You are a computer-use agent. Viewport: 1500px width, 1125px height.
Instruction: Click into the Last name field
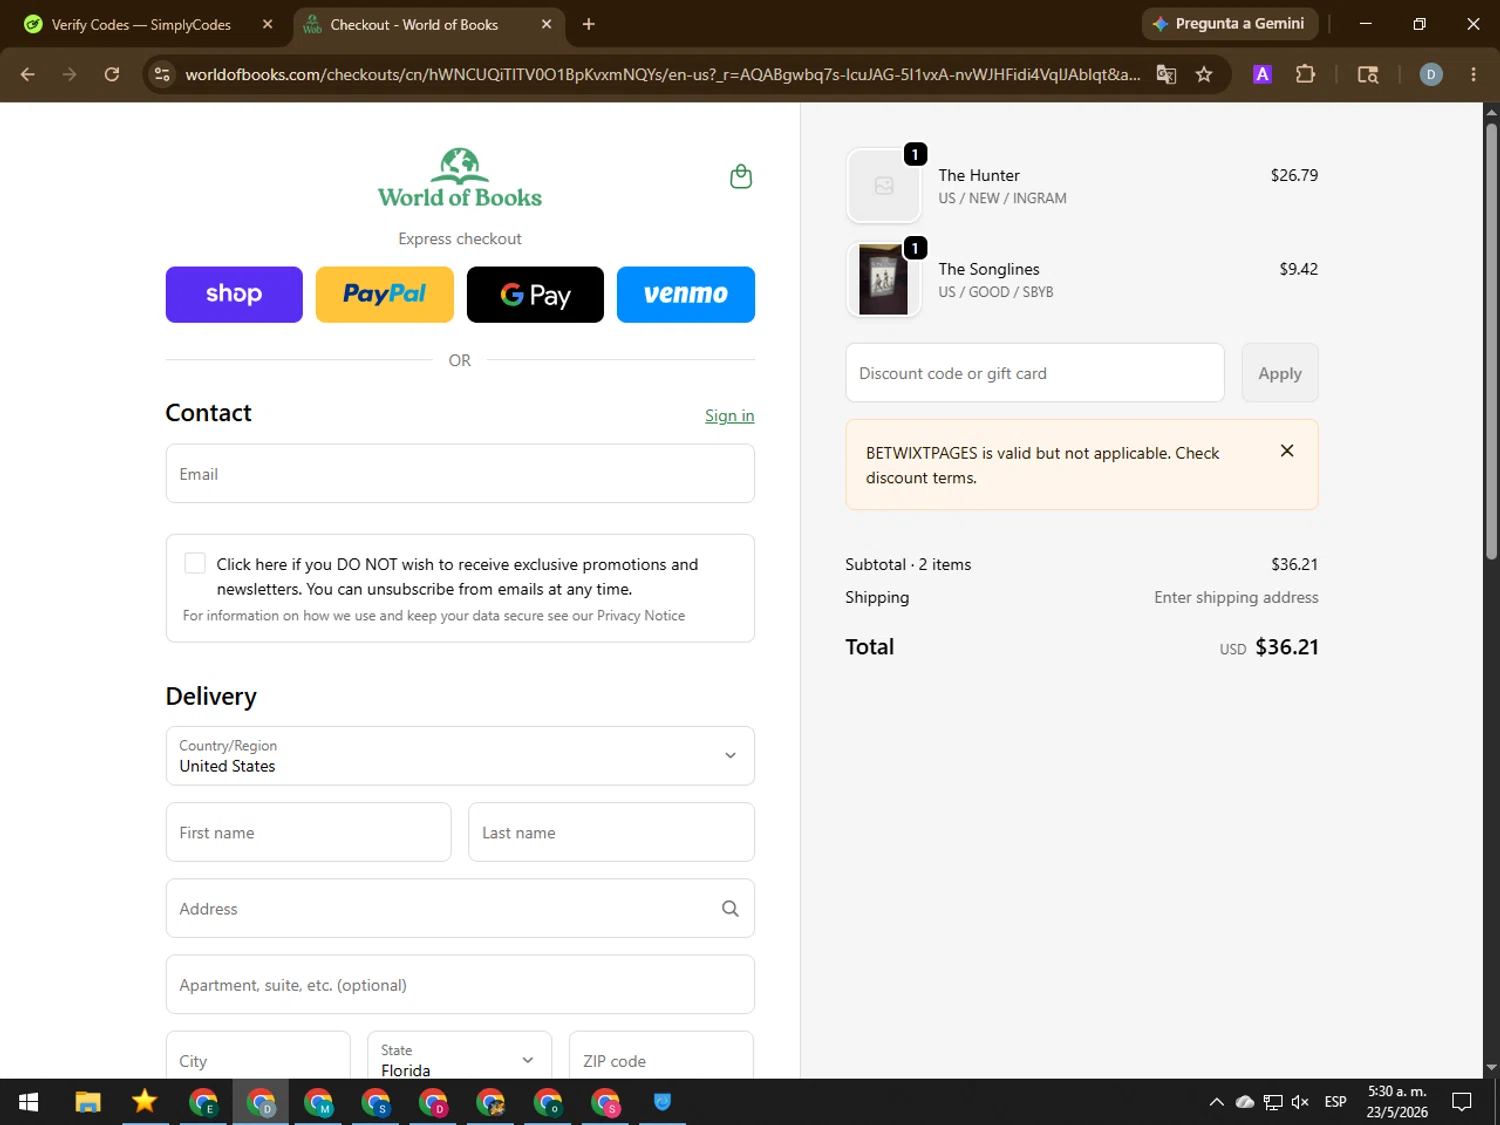[611, 832]
